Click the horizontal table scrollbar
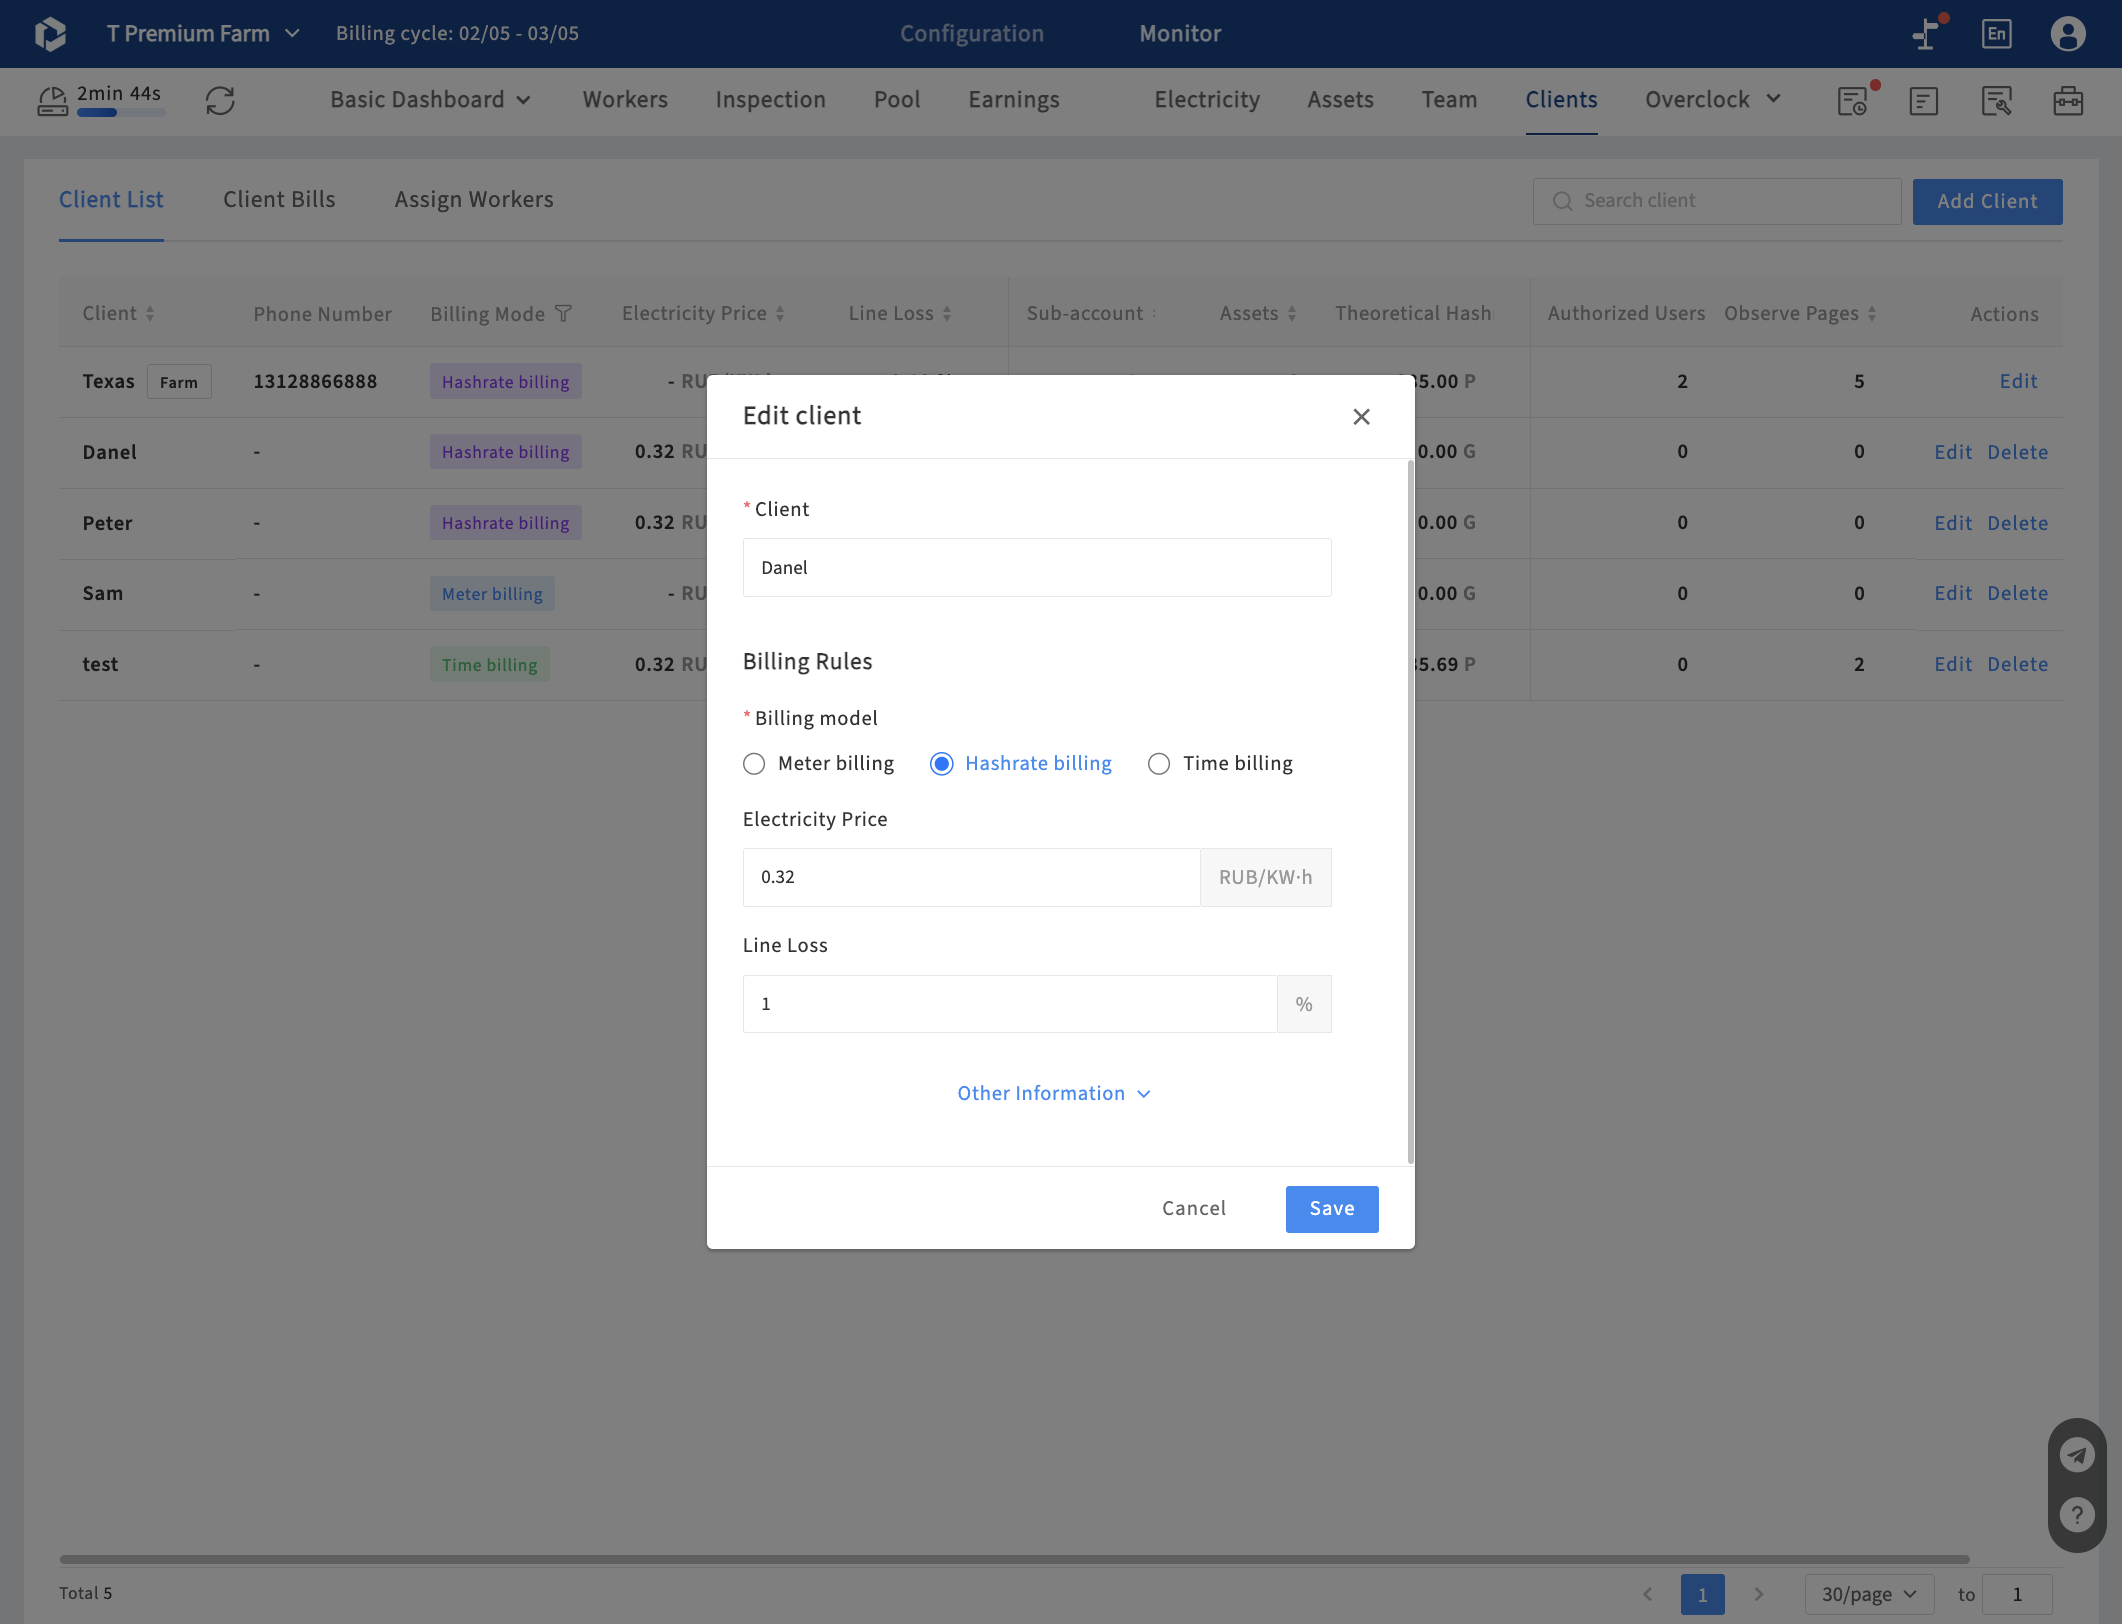 point(1014,1559)
